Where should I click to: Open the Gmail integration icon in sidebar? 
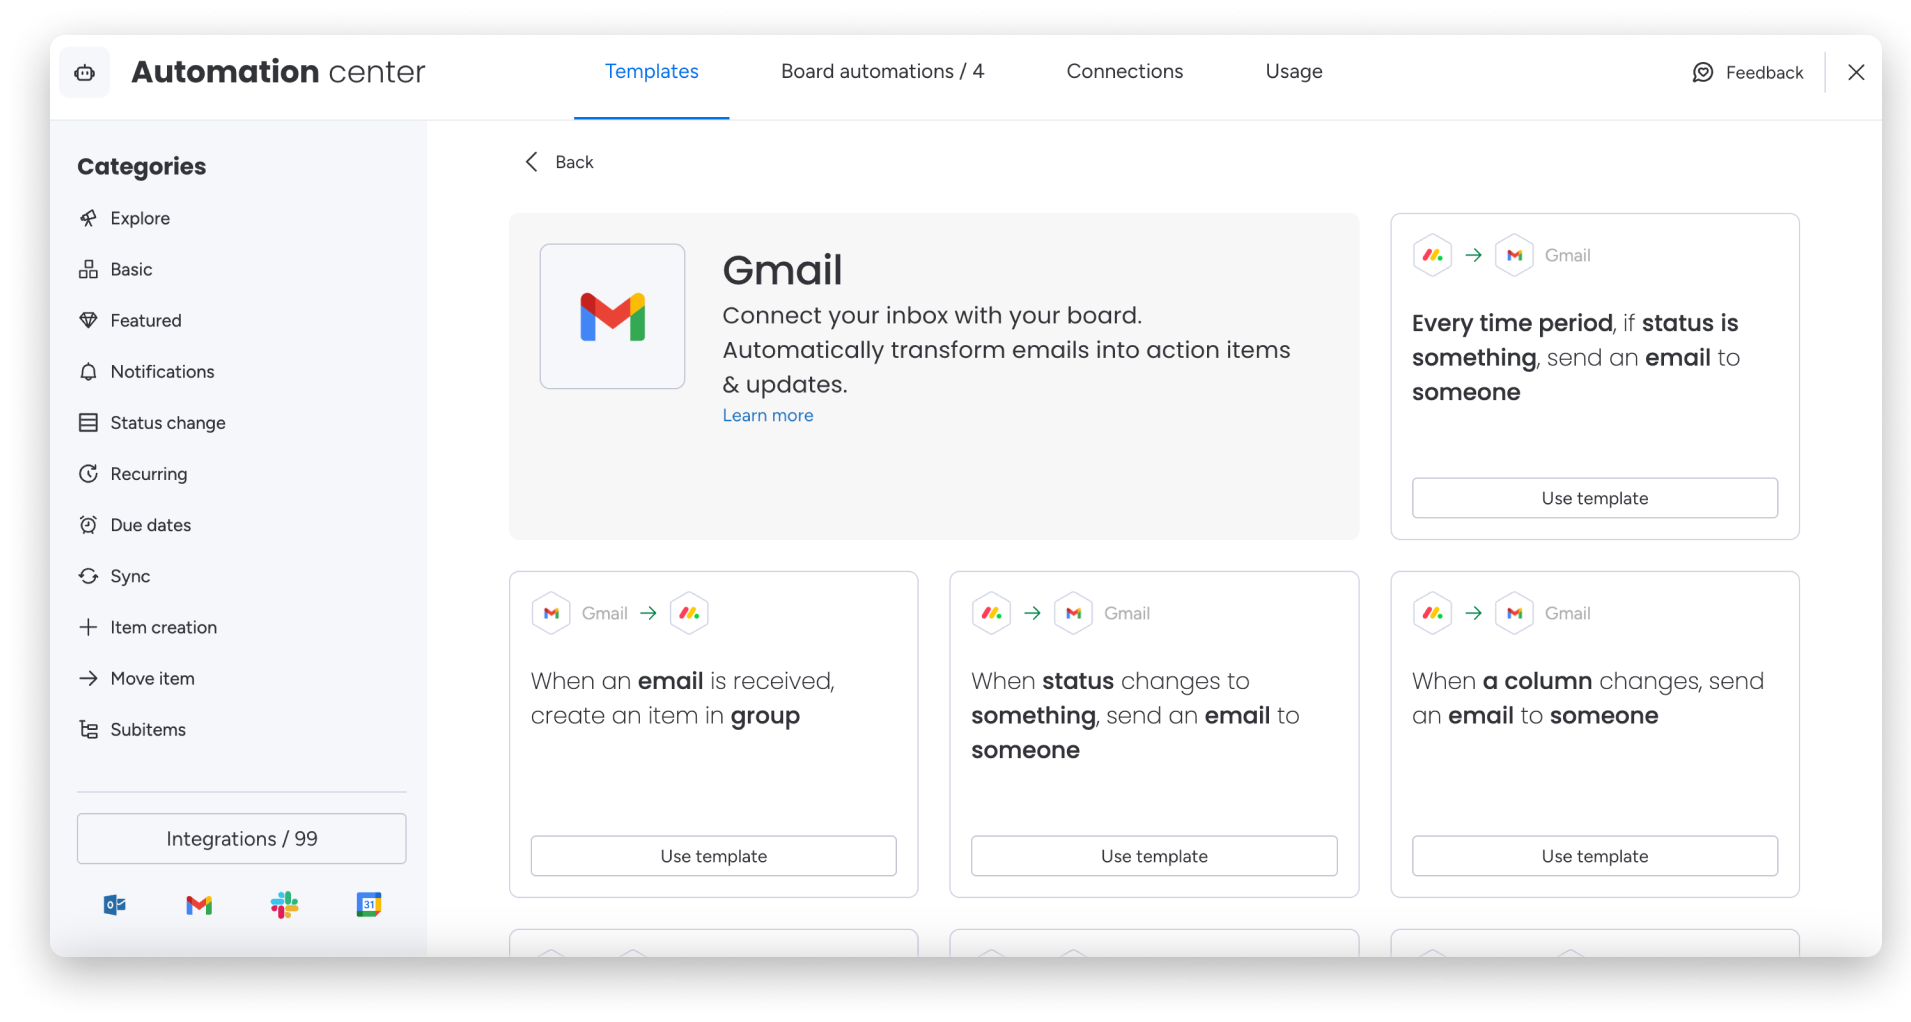point(199,905)
